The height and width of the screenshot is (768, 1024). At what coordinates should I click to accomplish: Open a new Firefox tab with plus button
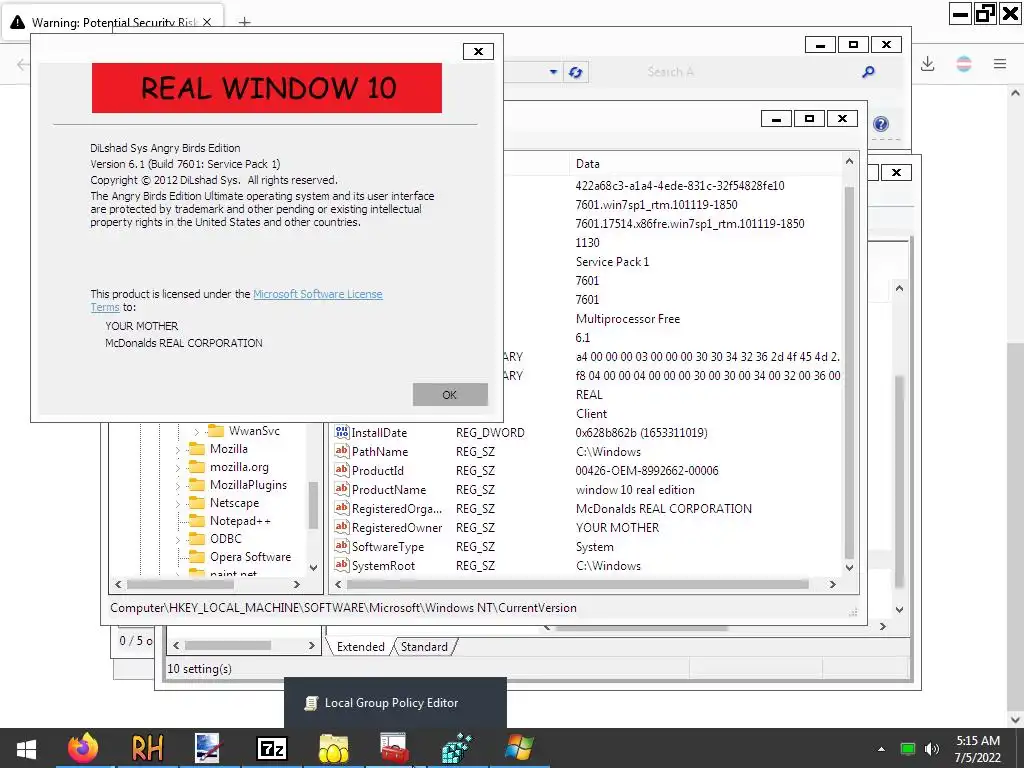244,22
